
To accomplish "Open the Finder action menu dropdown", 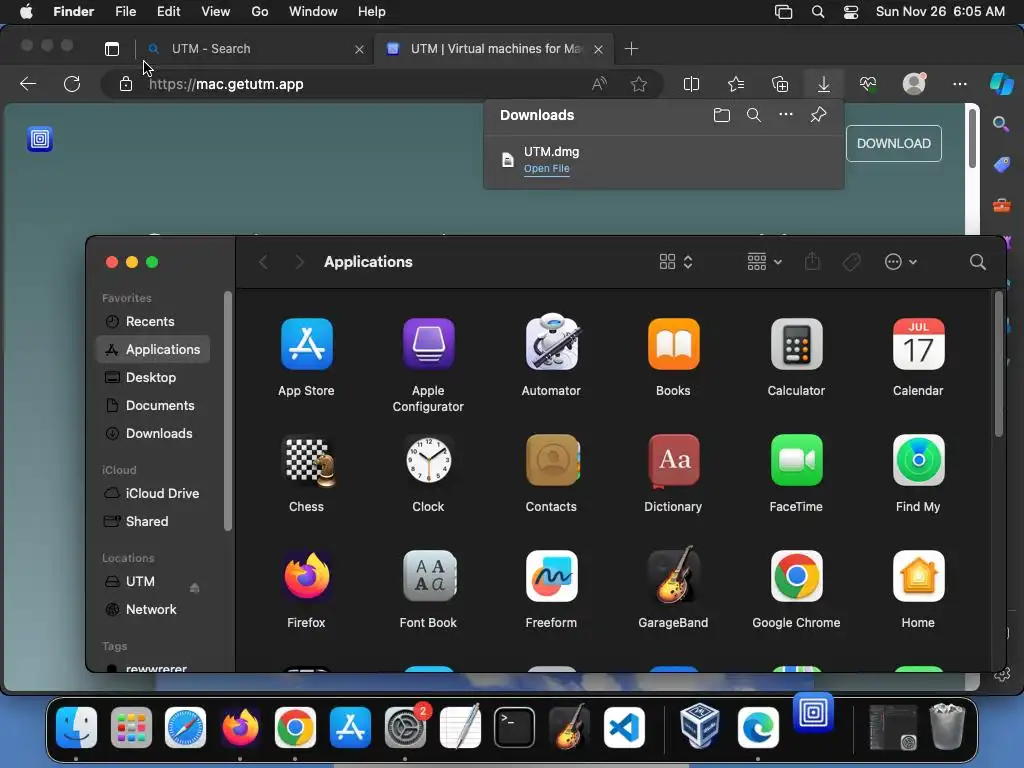I will 901,262.
